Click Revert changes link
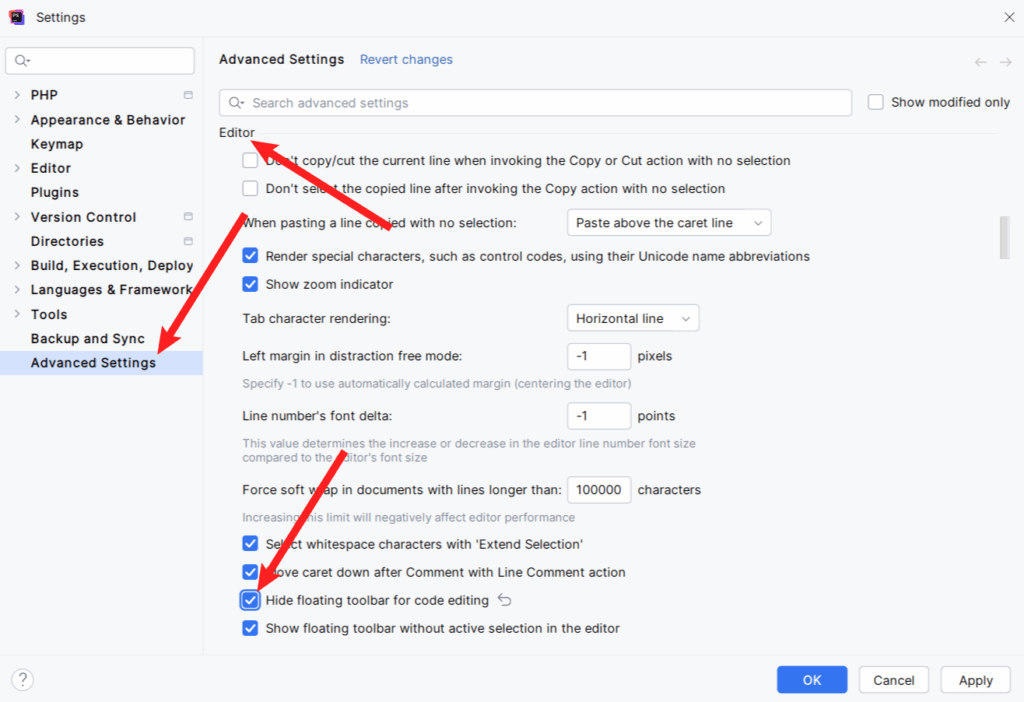Screen dimensions: 1024x702 [406, 59]
